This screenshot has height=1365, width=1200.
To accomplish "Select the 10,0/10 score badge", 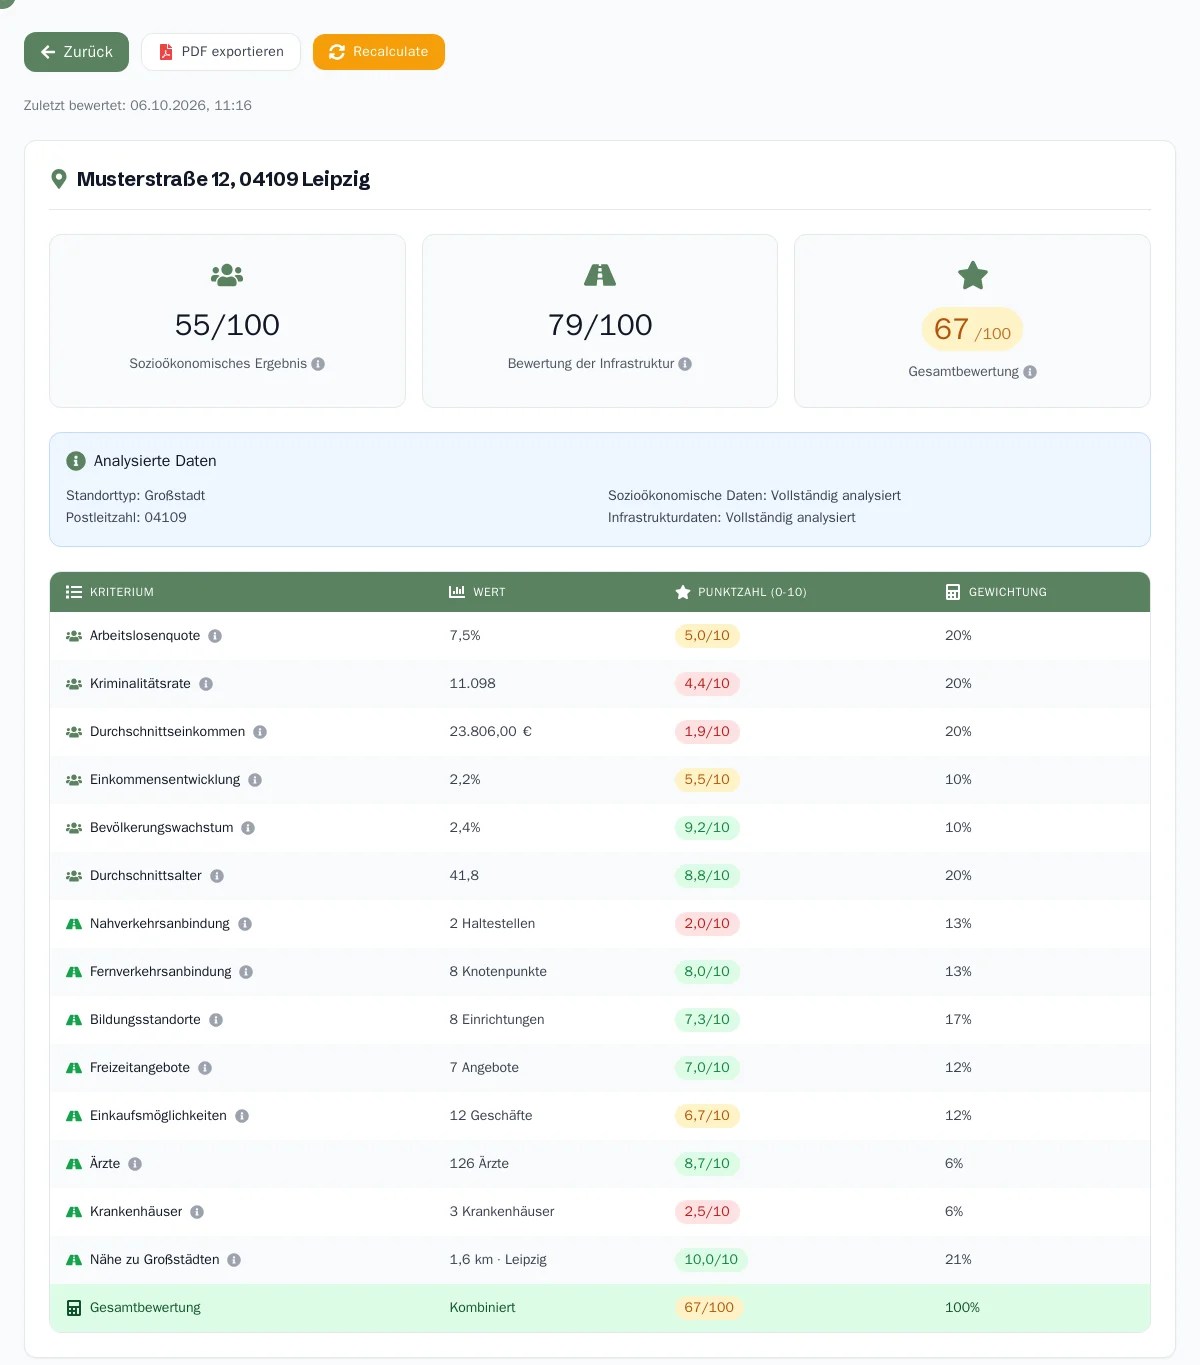I will (x=711, y=1260).
